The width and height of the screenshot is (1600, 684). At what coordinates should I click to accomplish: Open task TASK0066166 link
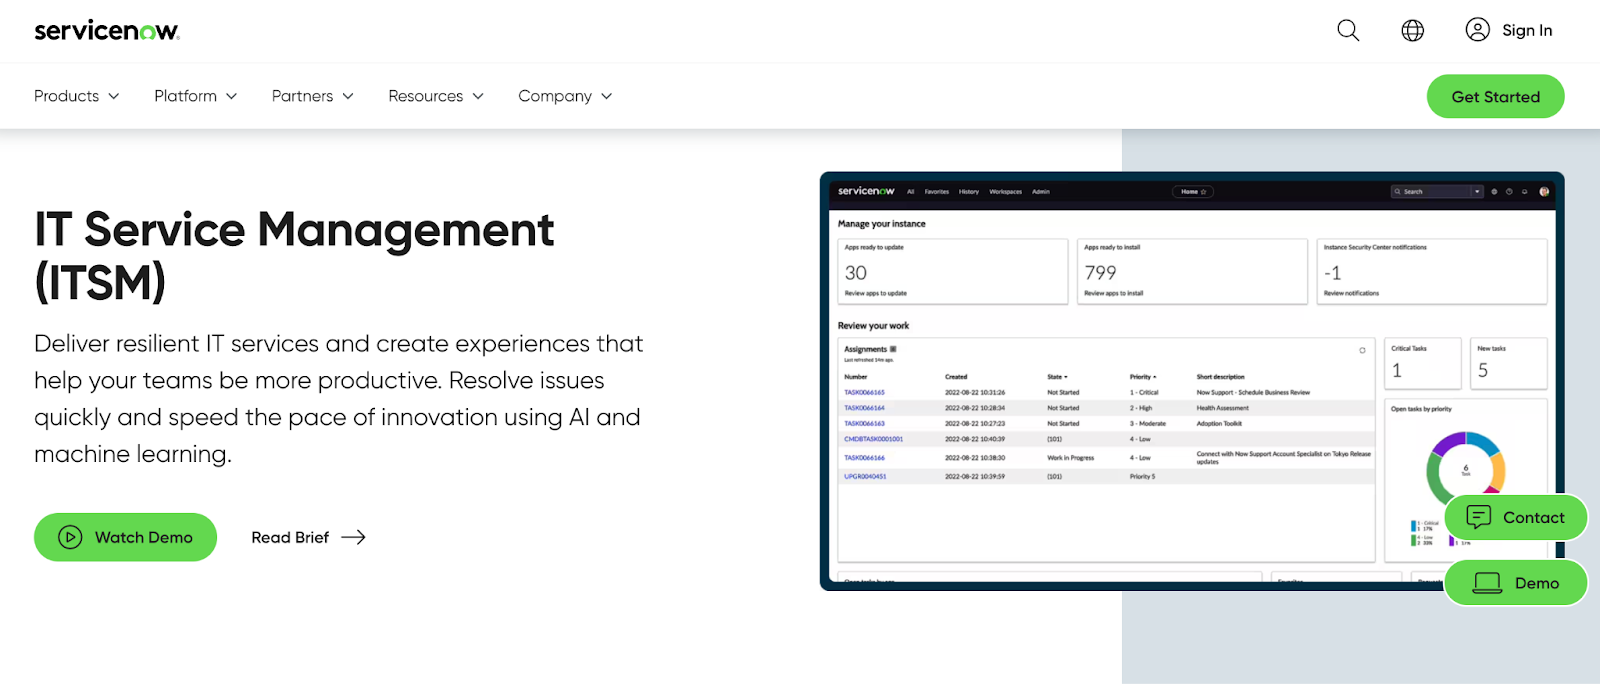[x=864, y=458]
